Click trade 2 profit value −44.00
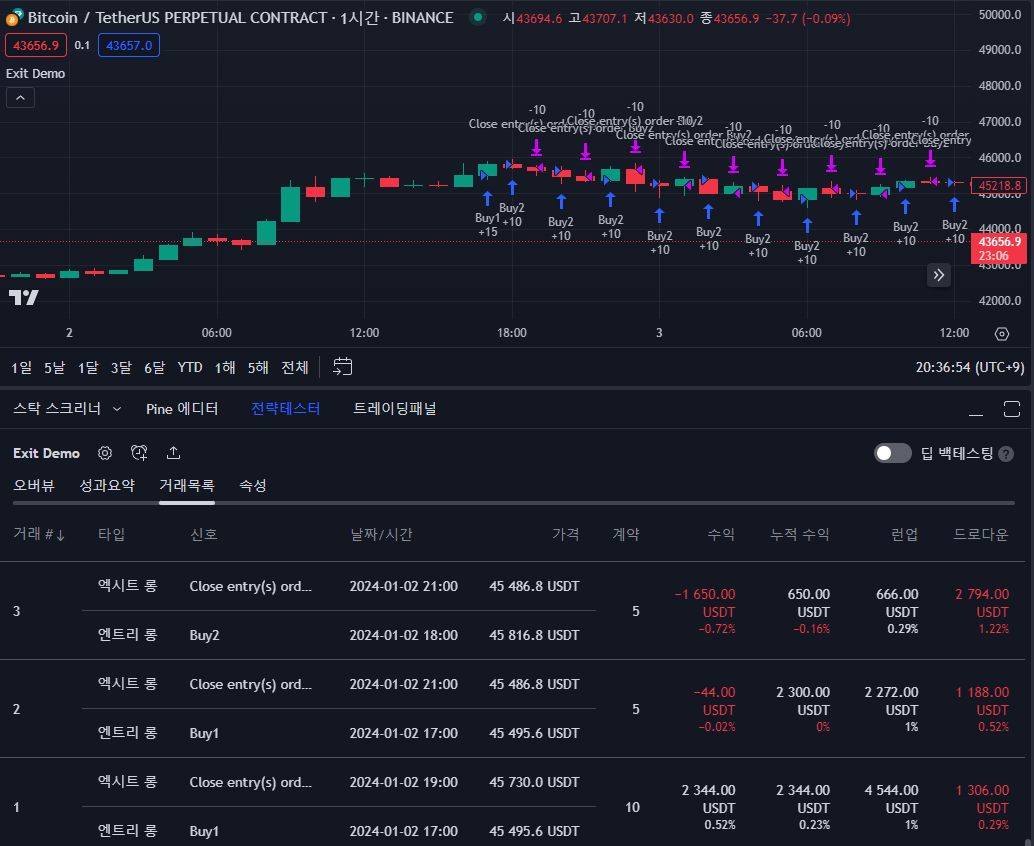The height and width of the screenshot is (846, 1034). (x=714, y=692)
